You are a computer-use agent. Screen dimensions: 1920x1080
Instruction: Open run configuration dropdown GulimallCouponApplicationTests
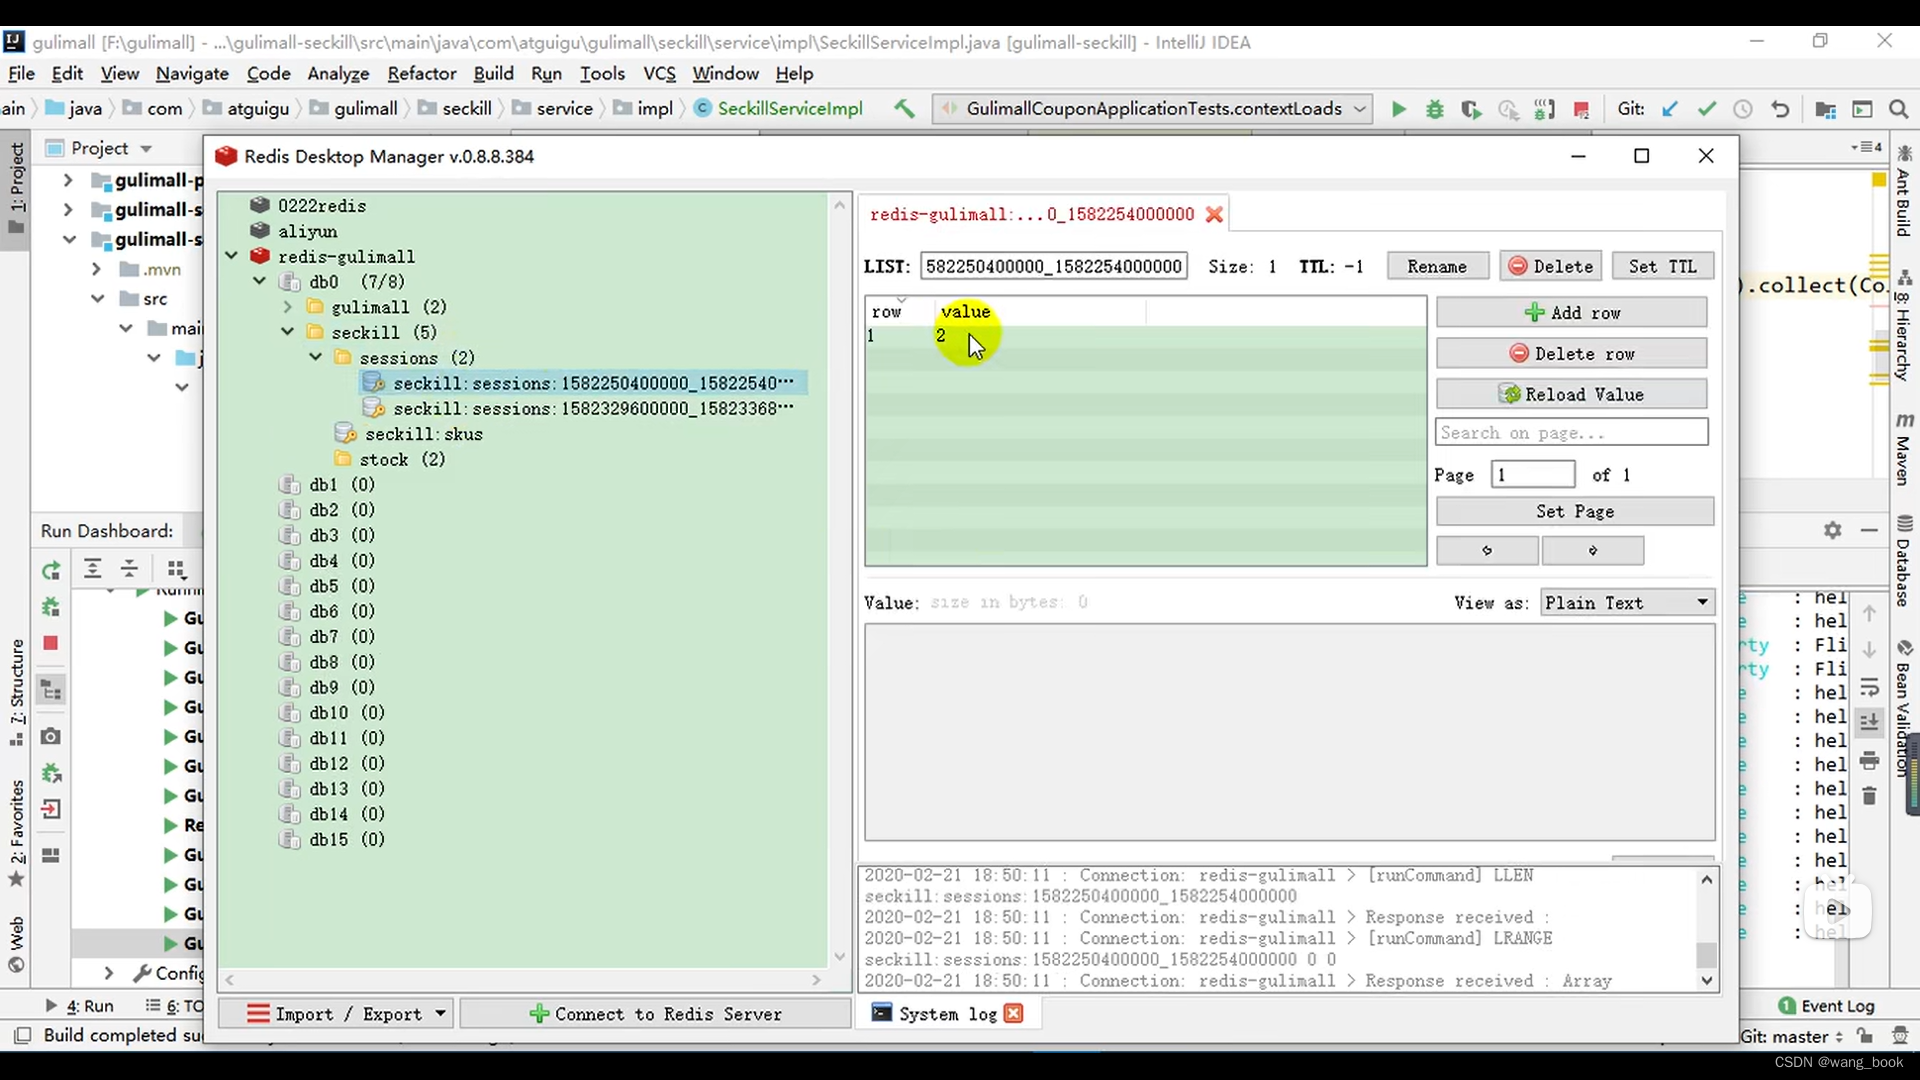coord(1151,108)
